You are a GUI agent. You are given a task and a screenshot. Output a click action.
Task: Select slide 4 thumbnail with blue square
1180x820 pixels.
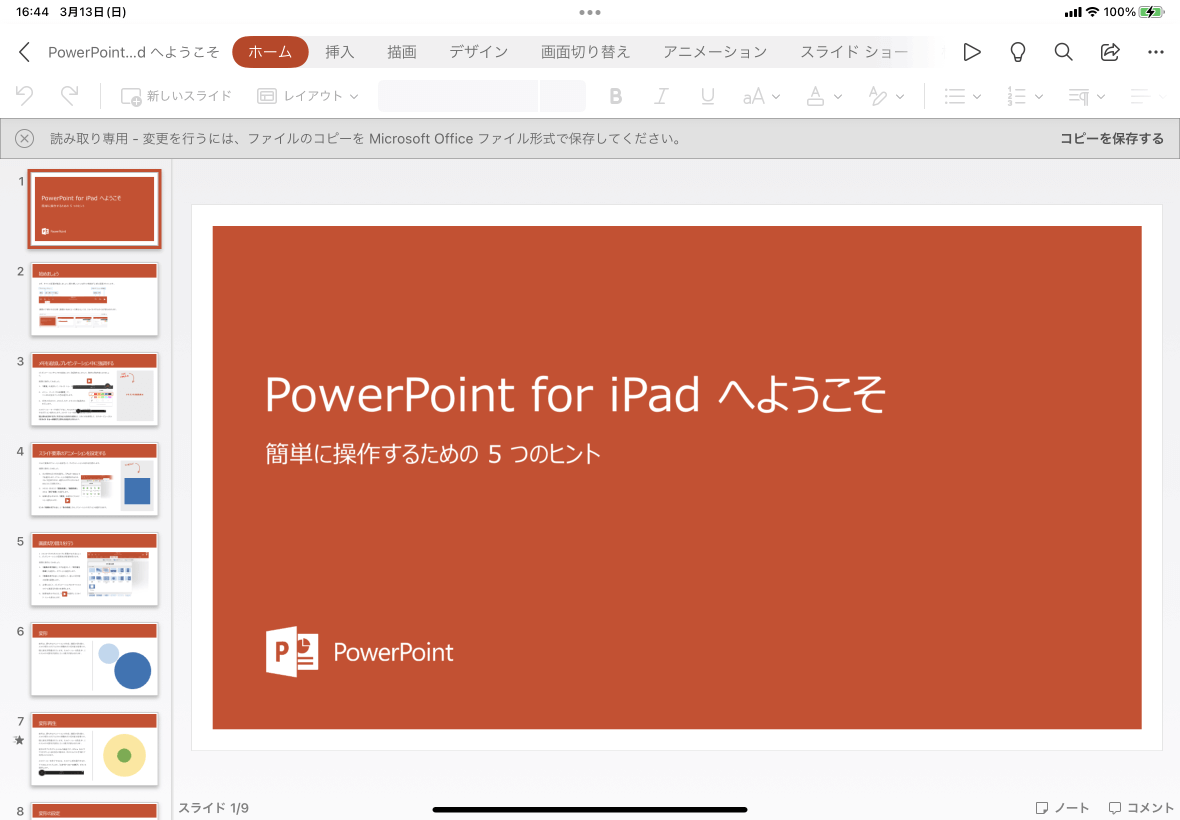(x=94, y=479)
